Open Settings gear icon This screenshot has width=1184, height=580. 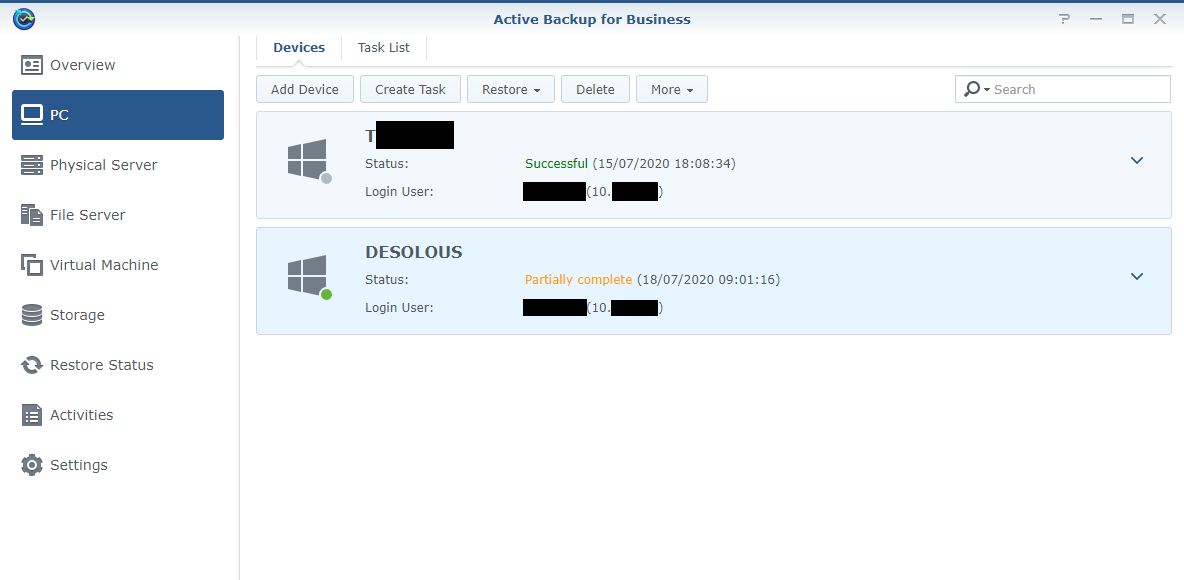coord(32,464)
